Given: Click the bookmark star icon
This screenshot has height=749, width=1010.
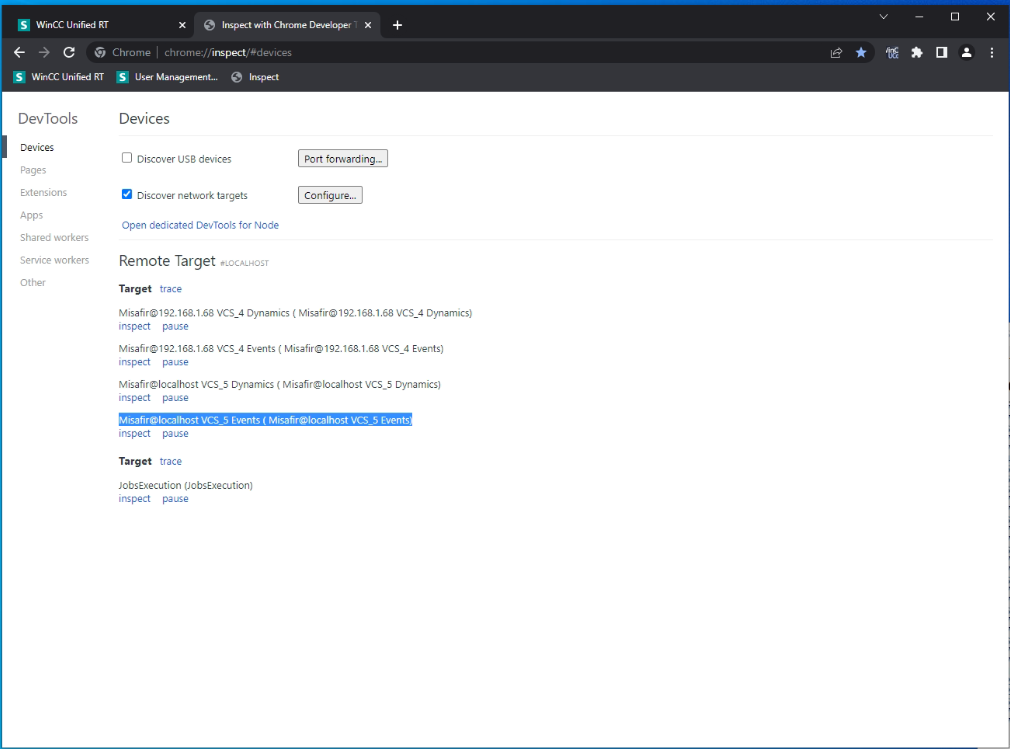Looking at the screenshot, I should 861,53.
